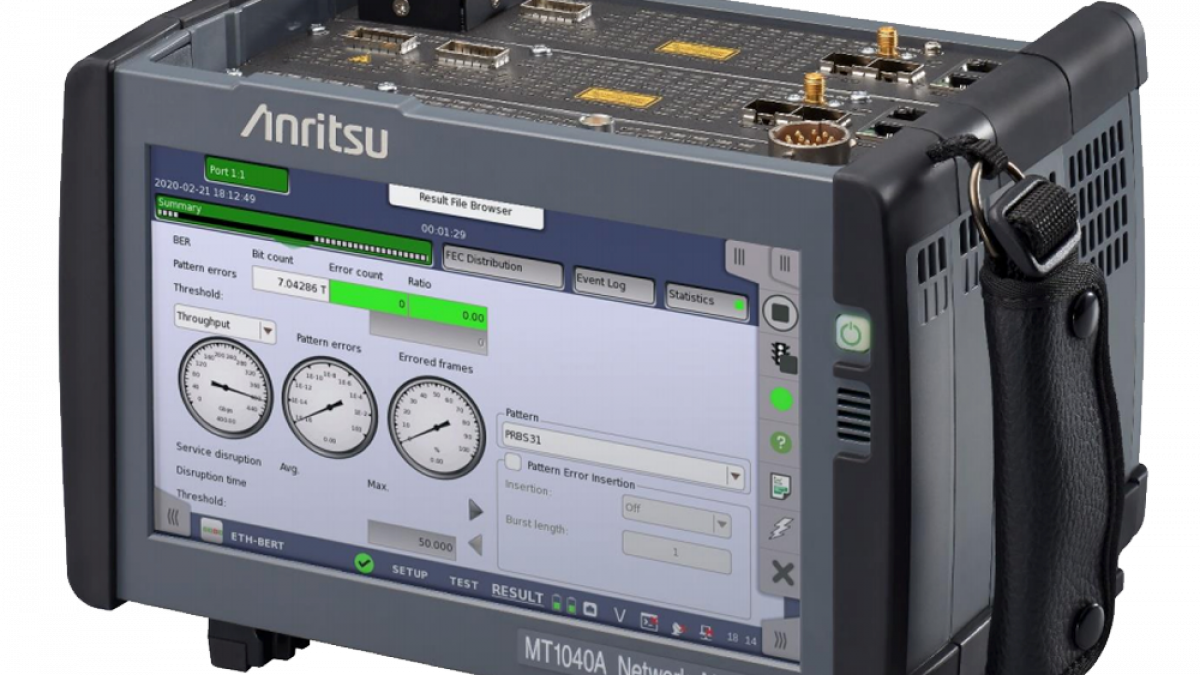Switch to the SETUP tab

pos(409,573)
